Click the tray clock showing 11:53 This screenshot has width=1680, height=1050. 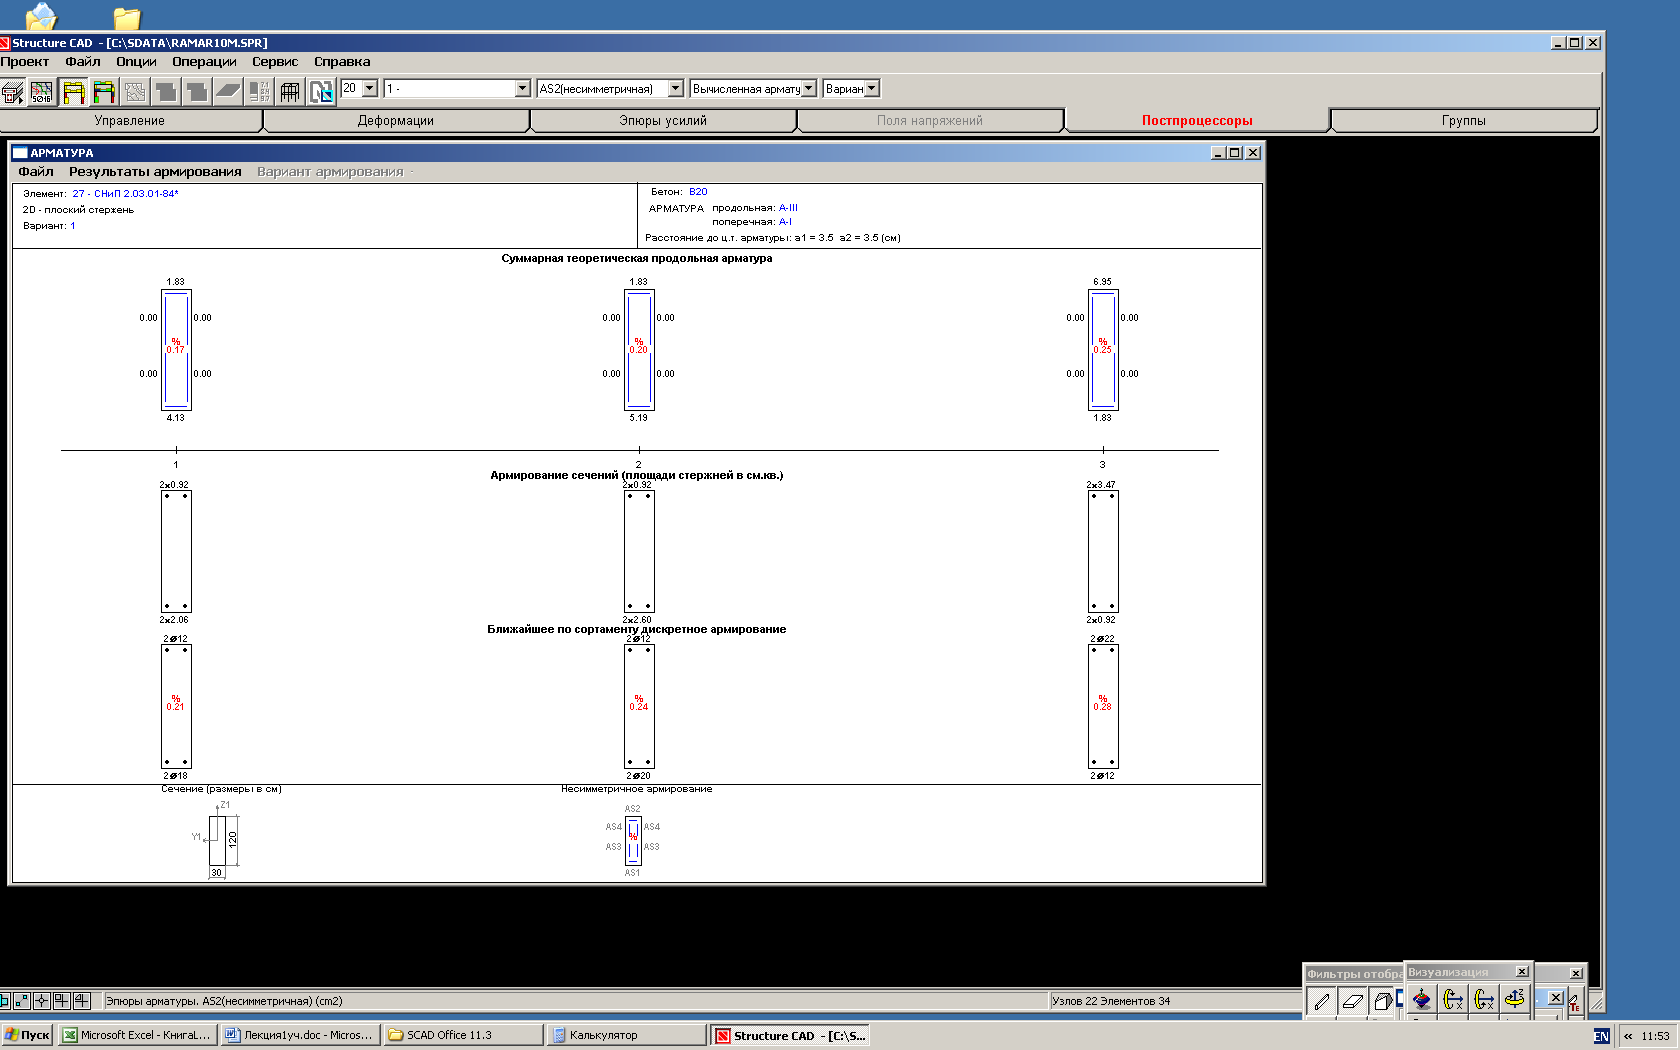coord(1655,1036)
